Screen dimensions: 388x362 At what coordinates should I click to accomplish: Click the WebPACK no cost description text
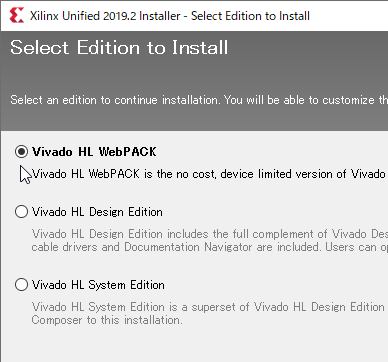tap(210, 174)
